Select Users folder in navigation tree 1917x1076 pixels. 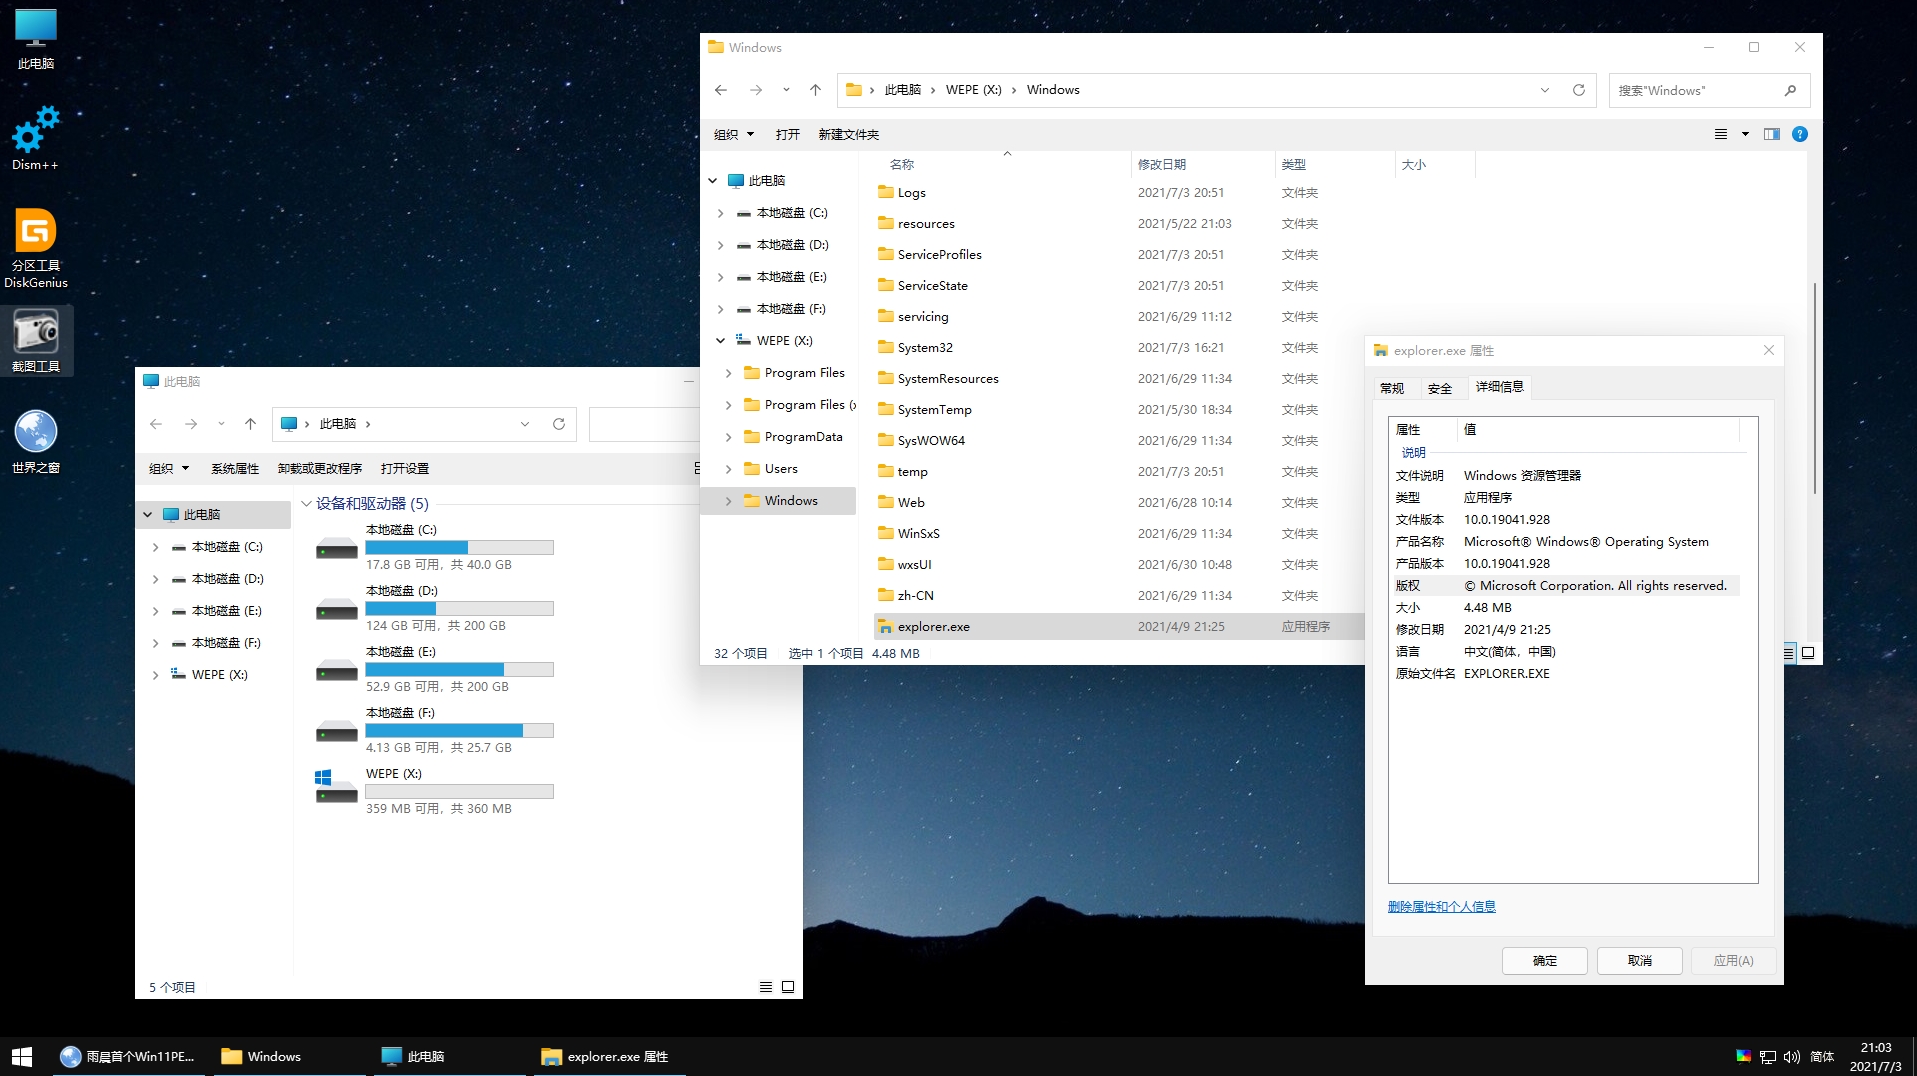point(781,469)
